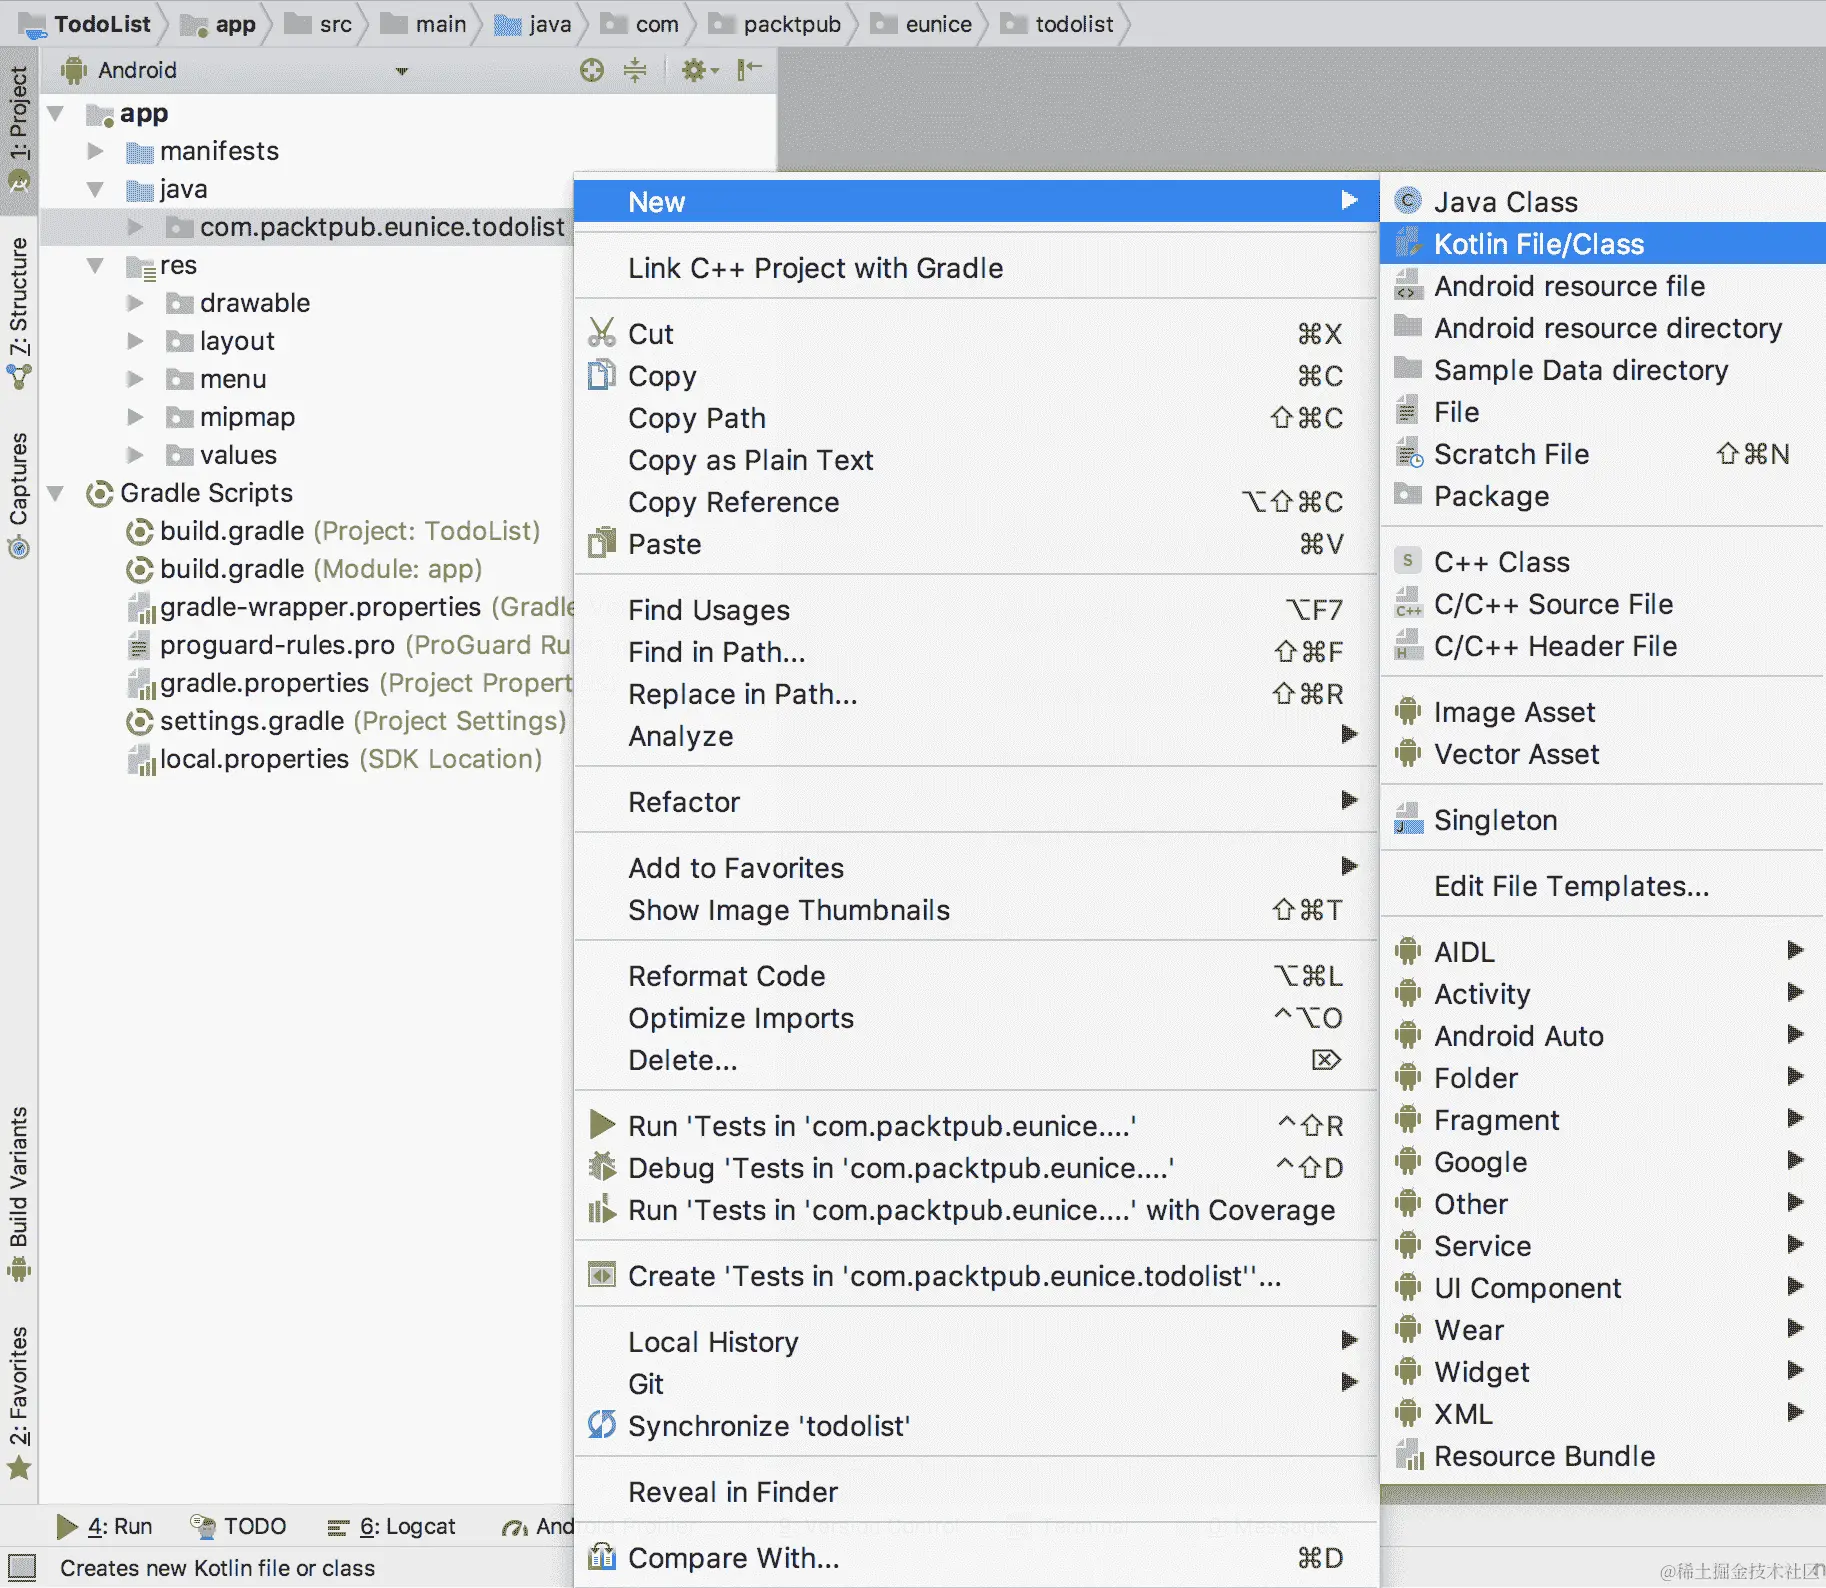This screenshot has height=1588, width=1826.
Task: Click the C++ Class icon
Action: (1408, 561)
